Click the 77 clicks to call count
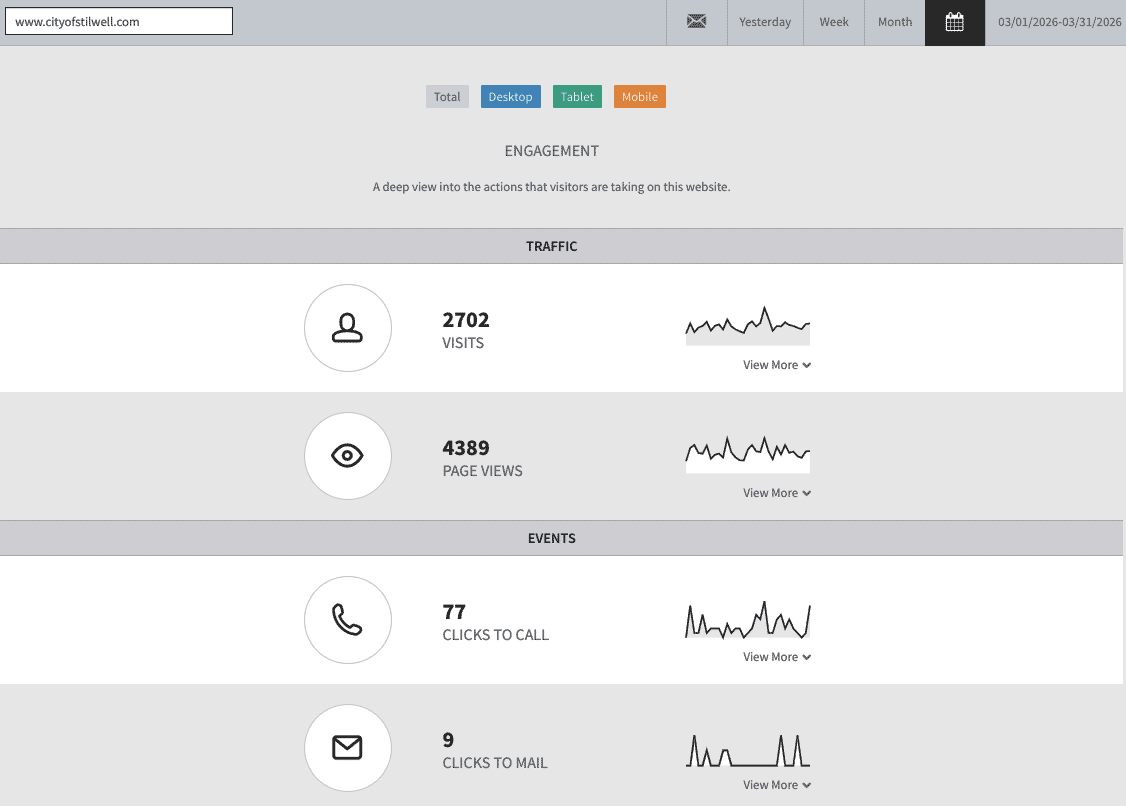1126x806 pixels. (x=454, y=611)
